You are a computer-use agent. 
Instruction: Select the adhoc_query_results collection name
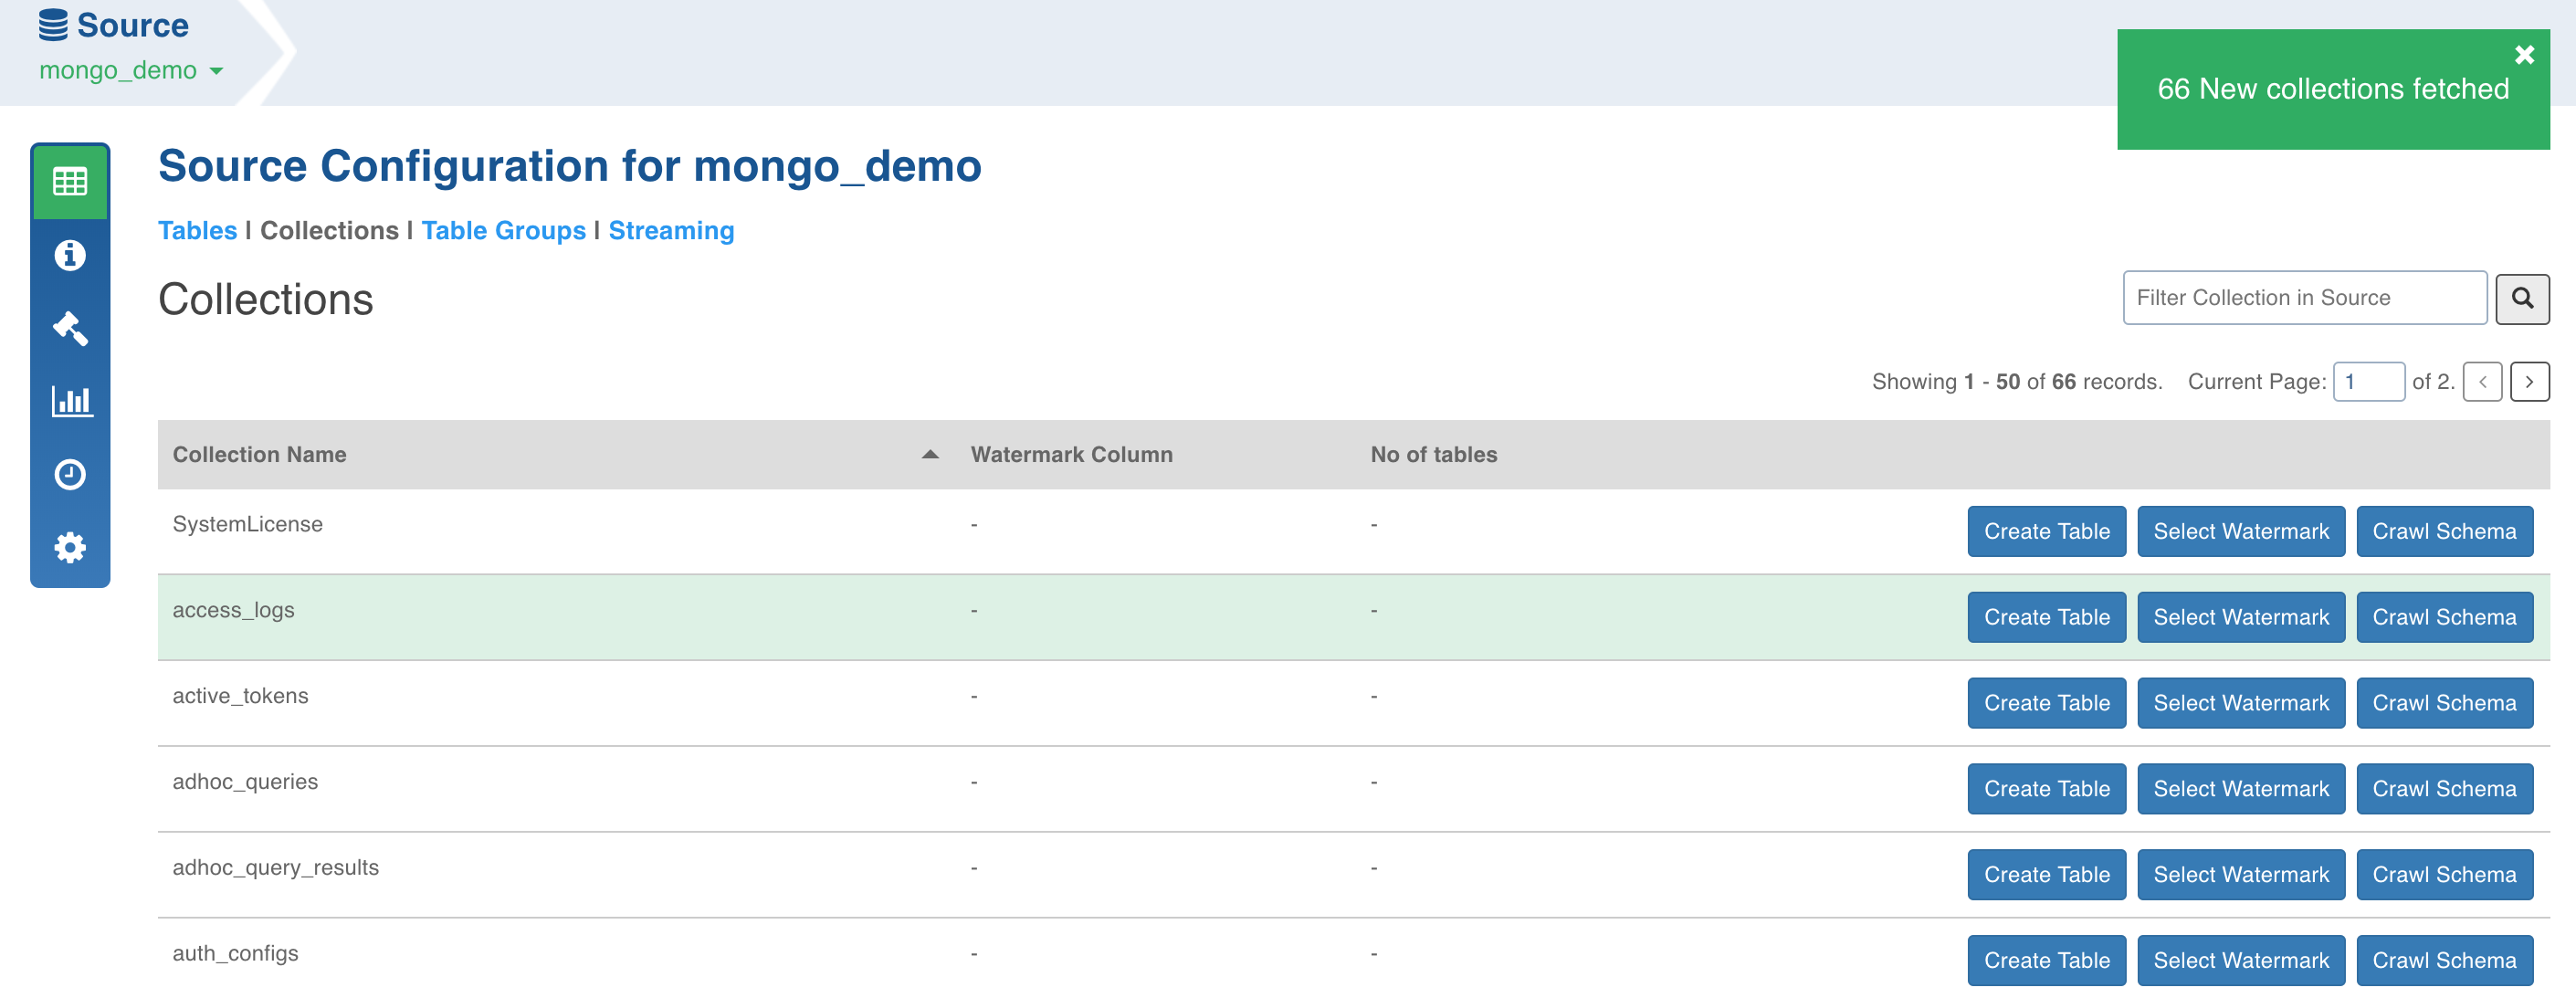pyautogui.click(x=275, y=869)
